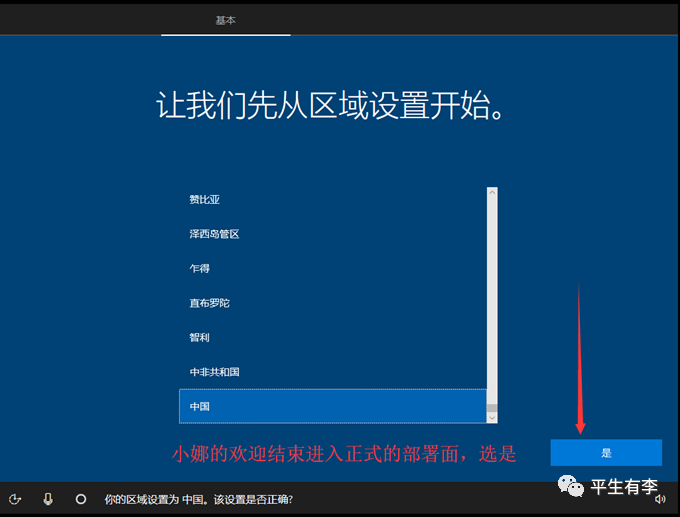Open the ease of access icon
This screenshot has height=517, width=680.
coord(15,499)
